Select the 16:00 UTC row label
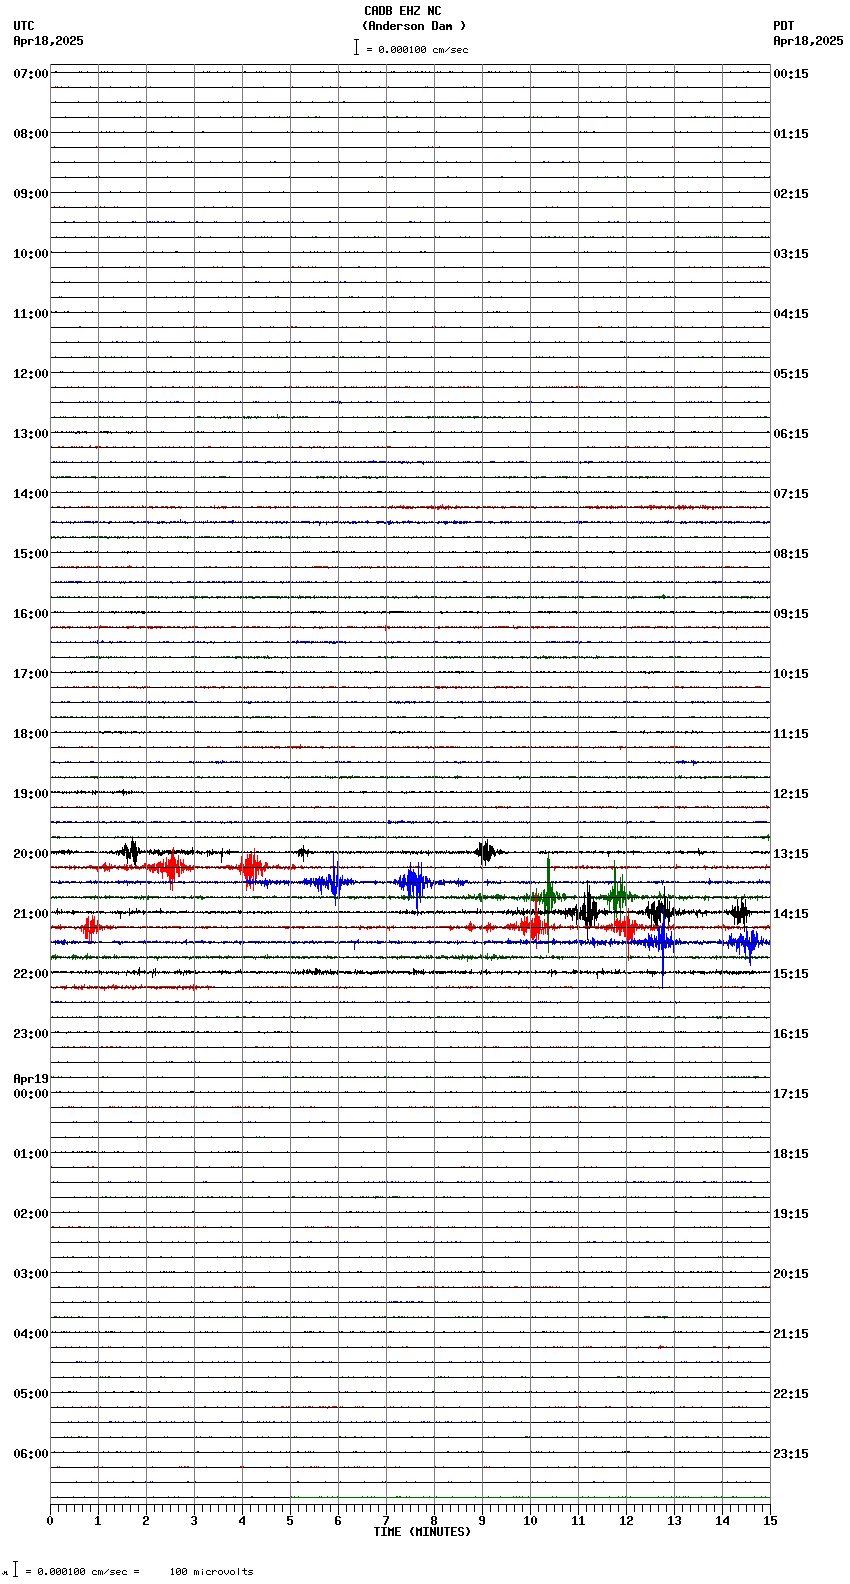Image resolution: width=850 pixels, height=1584 pixels. pyautogui.click(x=31, y=614)
